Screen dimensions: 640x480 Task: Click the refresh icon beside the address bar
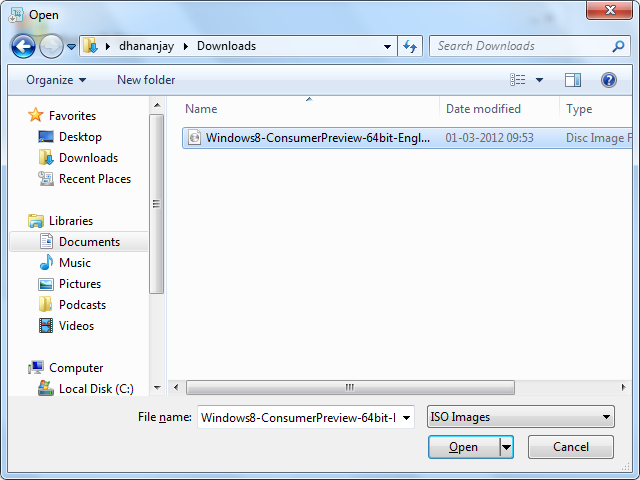tap(410, 46)
